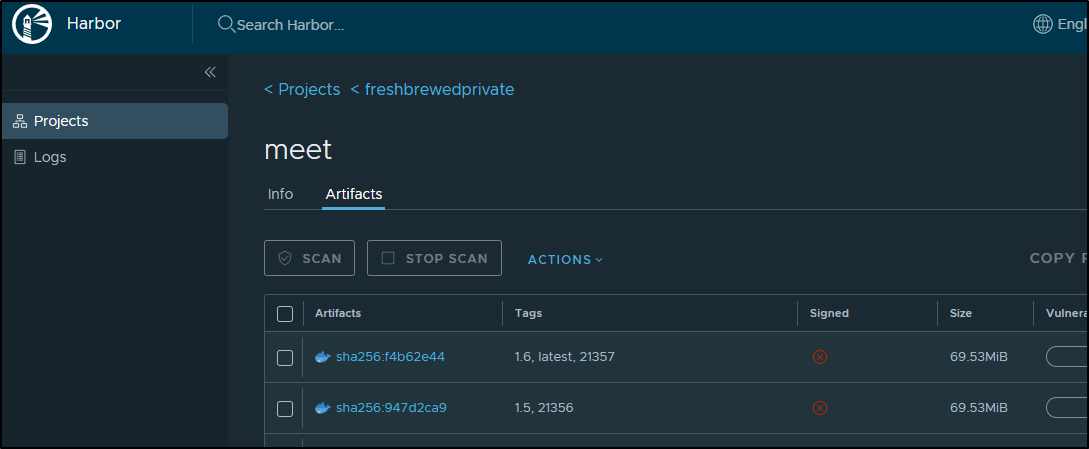Open artifact sha256:f4b62e44
The height and width of the screenshot is (449, 1089).
click(x=390, y=357)
